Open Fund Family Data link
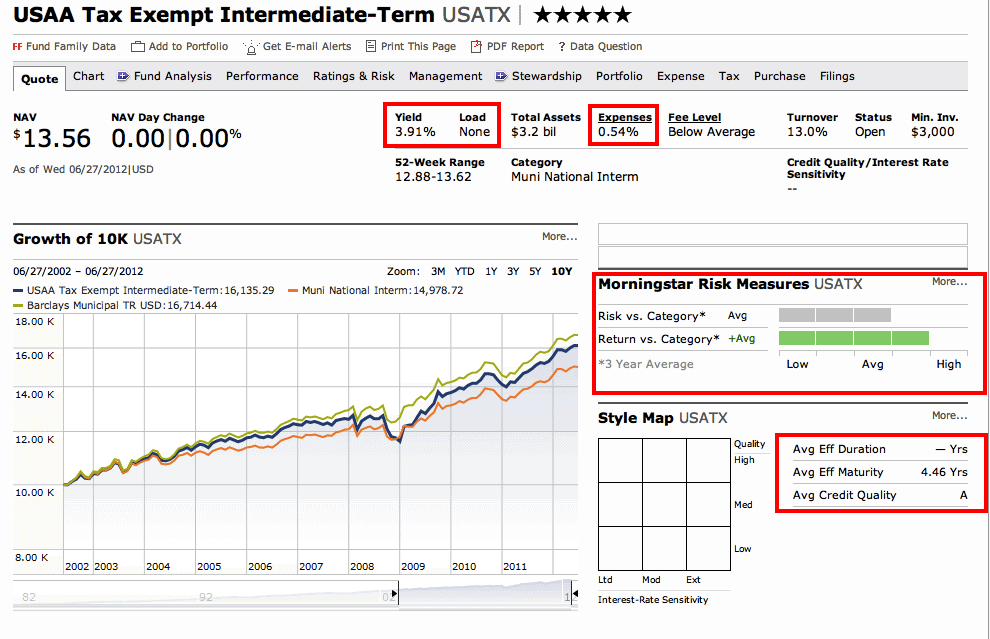 tap(71, 47)
